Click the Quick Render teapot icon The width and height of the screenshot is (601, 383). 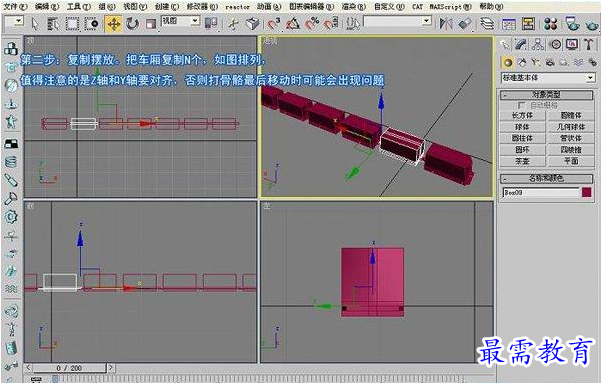[x=591, y=25]
